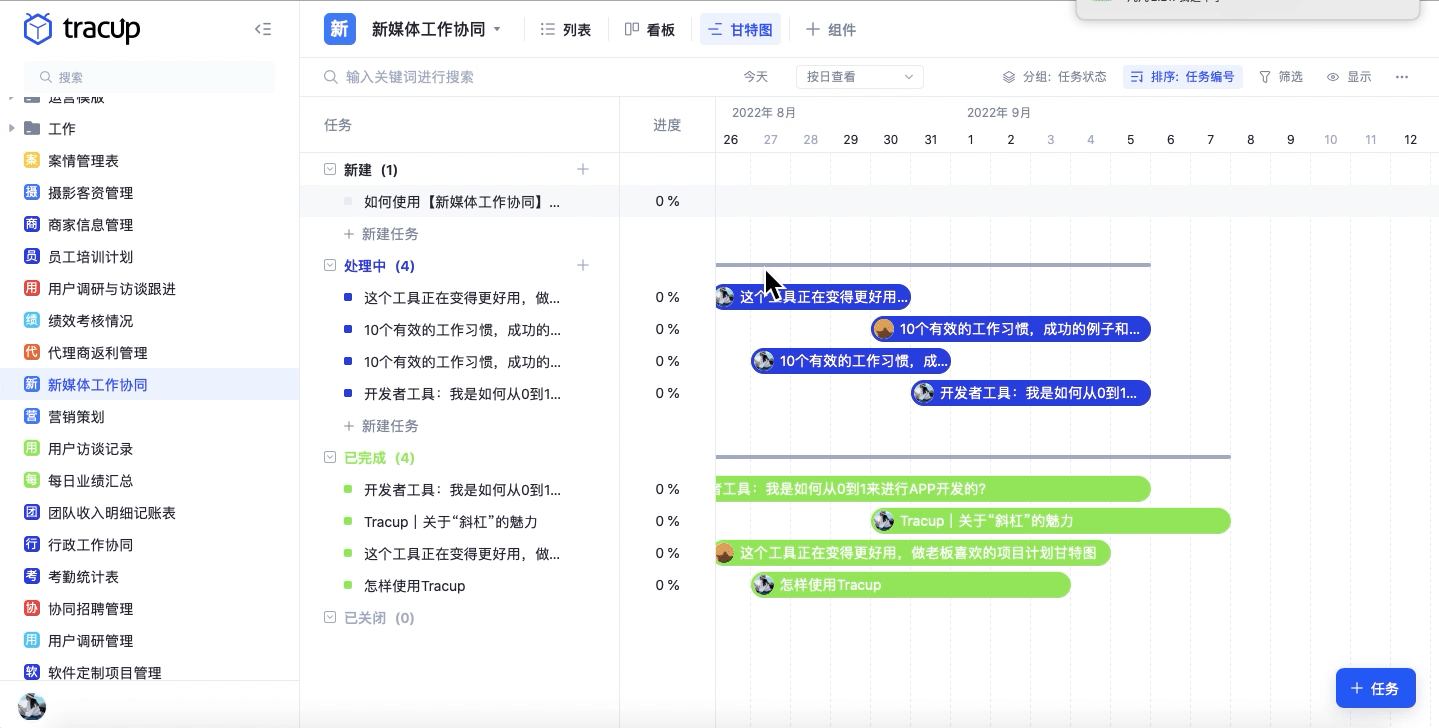Image resolution: width=1439 pixels, height=728 pixels.
Task: Click the 筛选 filter funnel icon
Action: 1265,77
